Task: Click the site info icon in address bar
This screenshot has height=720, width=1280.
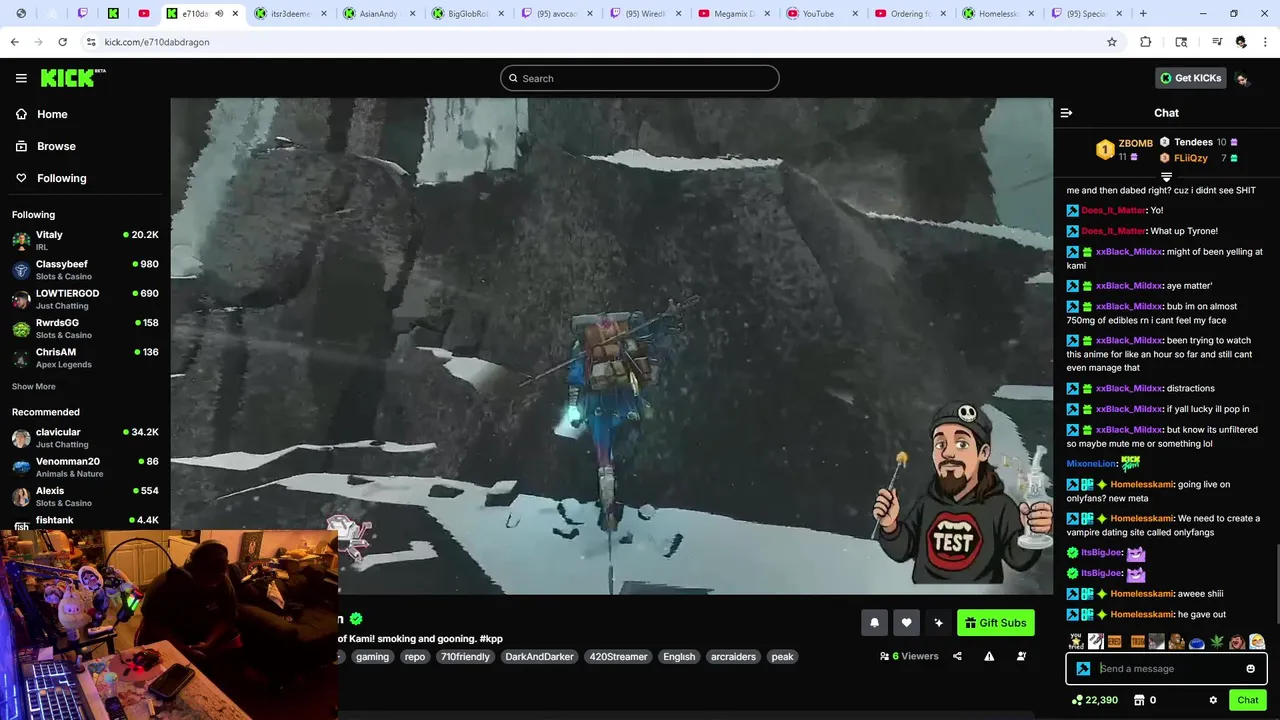Action: tap(91, 42)
